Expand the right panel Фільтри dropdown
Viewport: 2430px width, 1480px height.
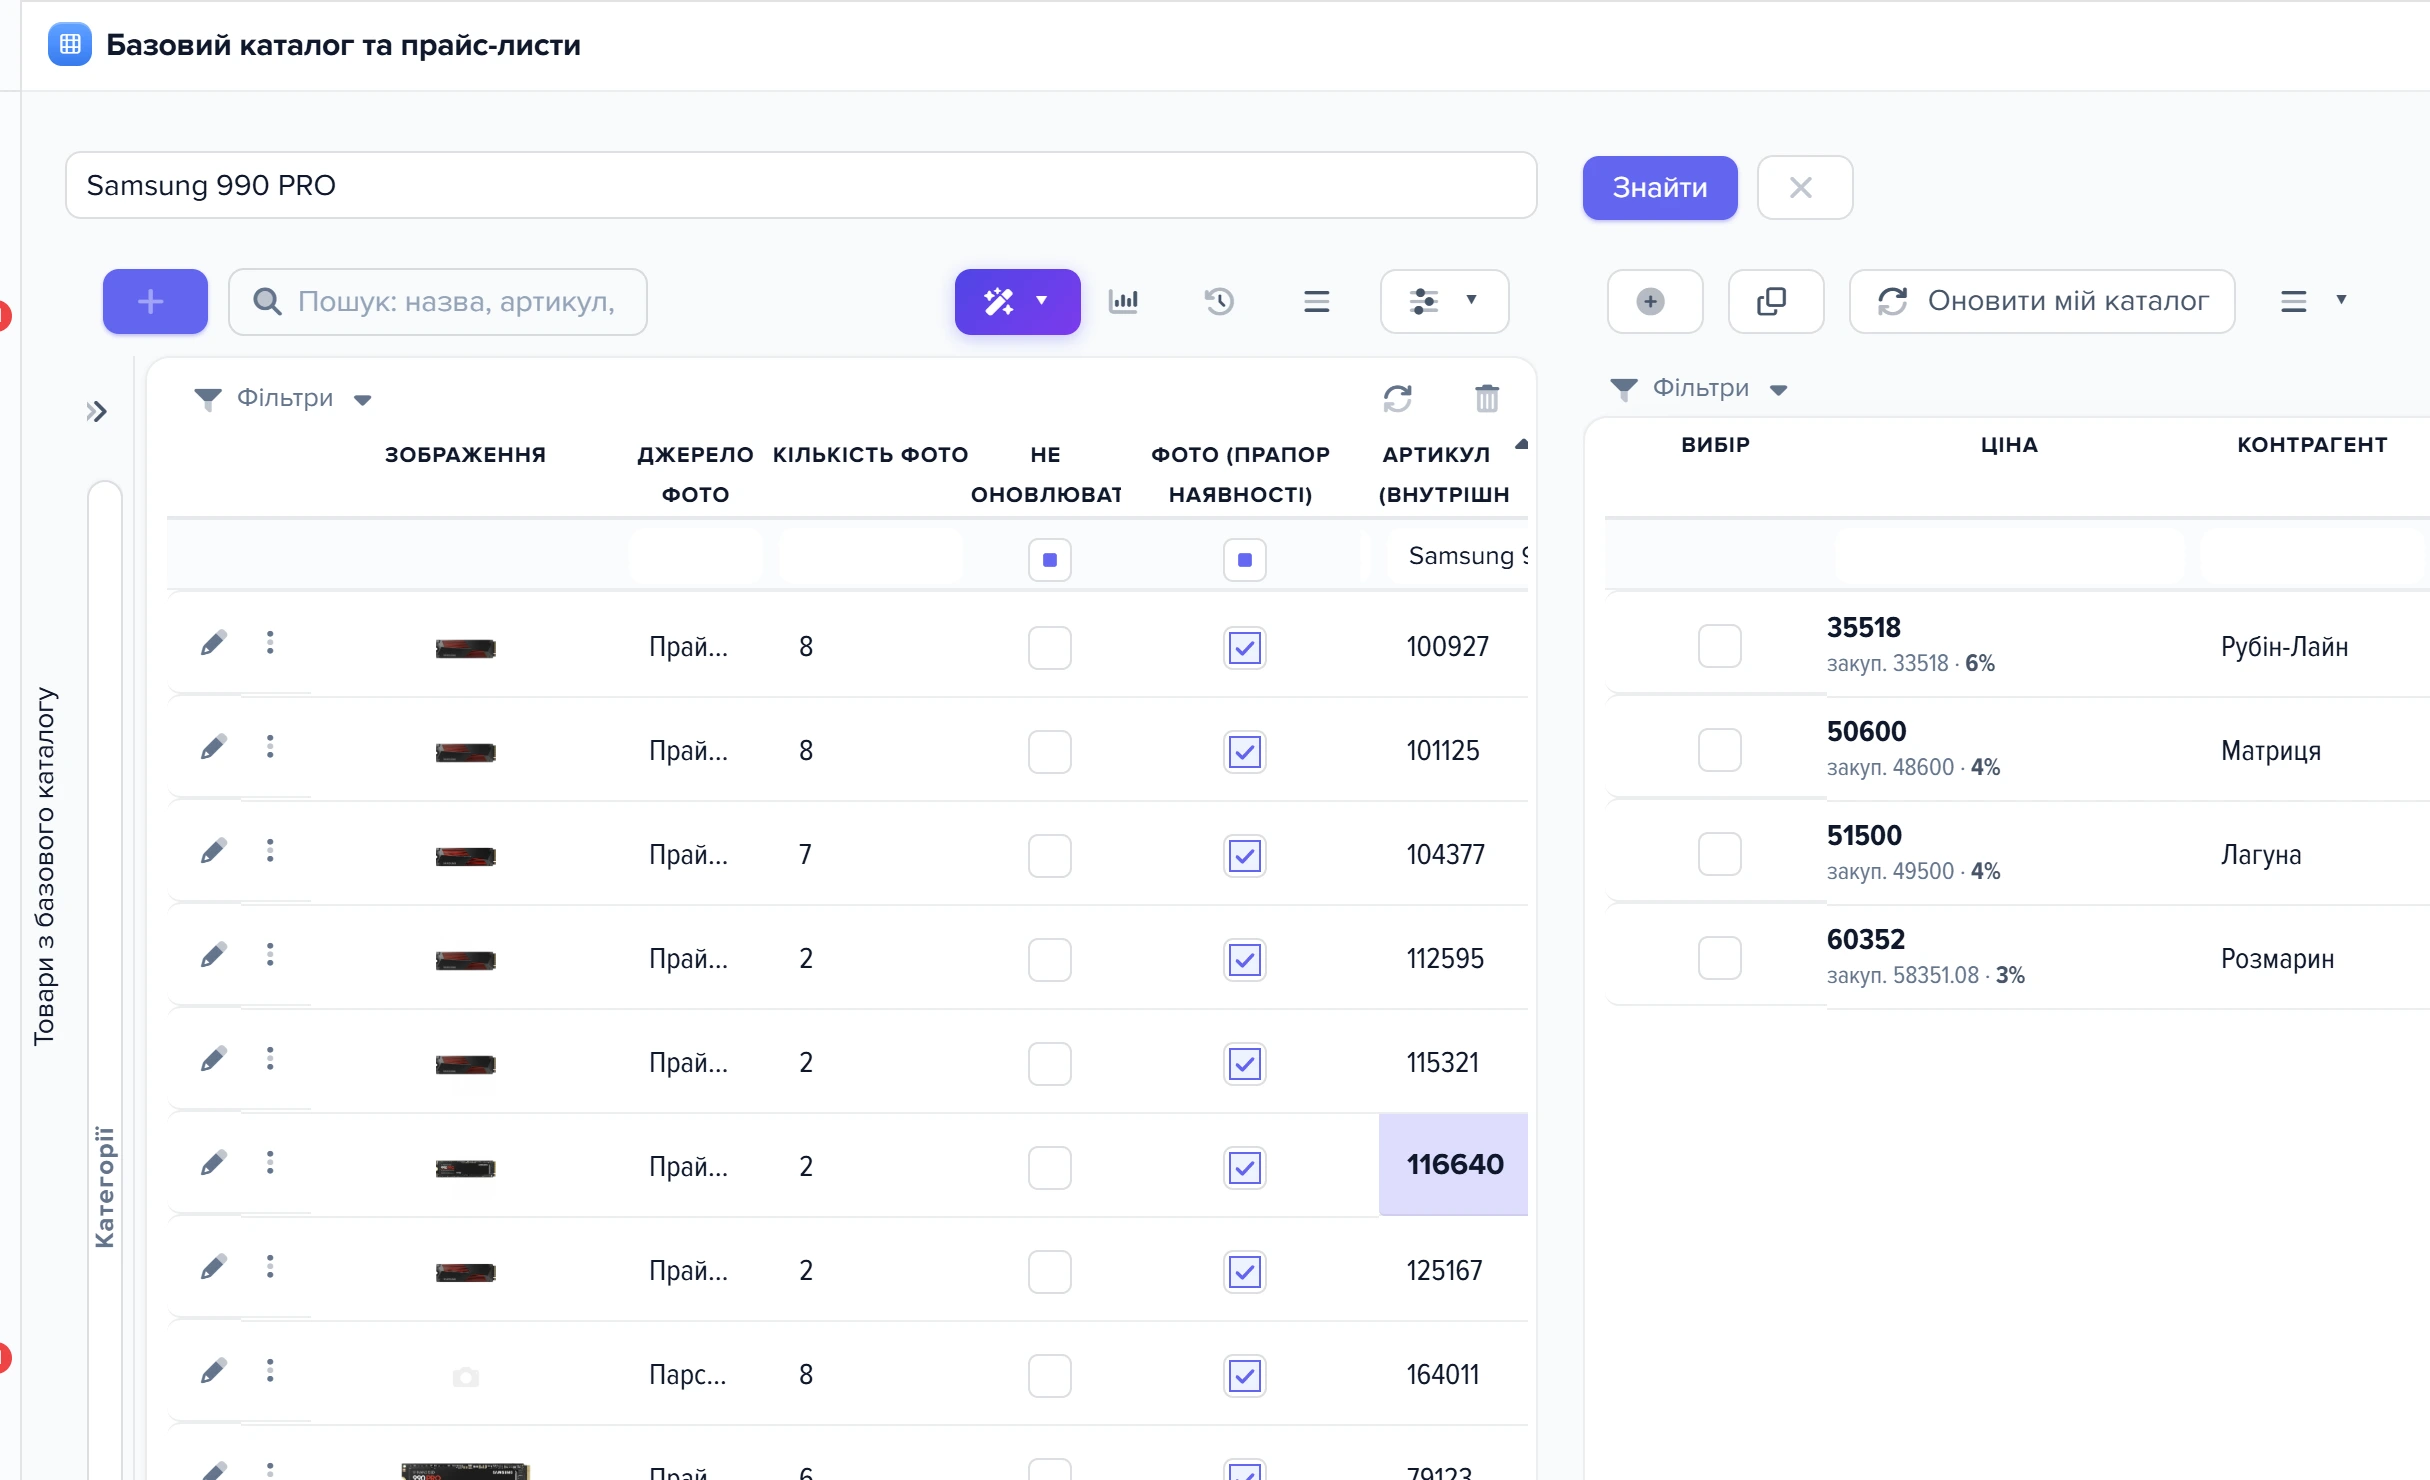click(1699, 388)
